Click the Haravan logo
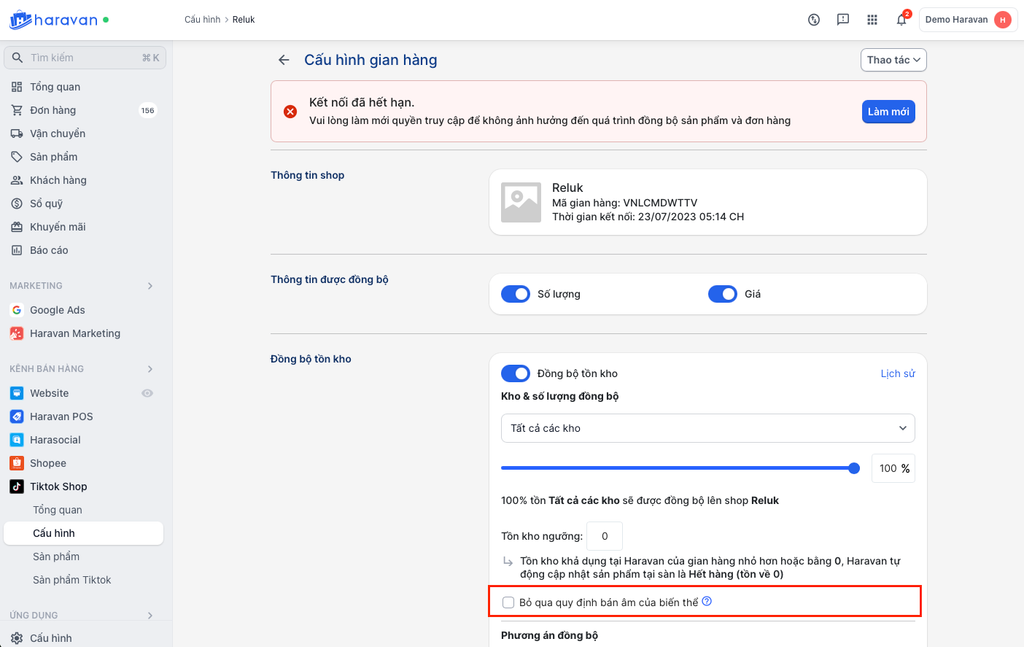 tap(57, 19)
